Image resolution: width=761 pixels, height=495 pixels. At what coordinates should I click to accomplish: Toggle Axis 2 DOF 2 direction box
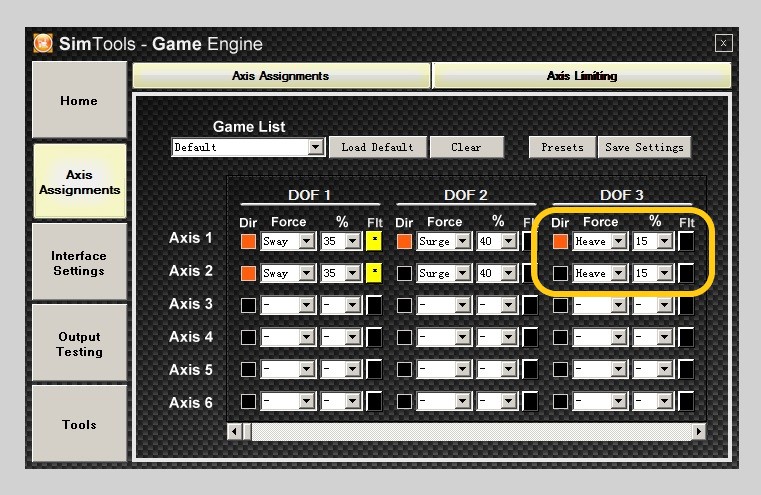tap(404, 273)
